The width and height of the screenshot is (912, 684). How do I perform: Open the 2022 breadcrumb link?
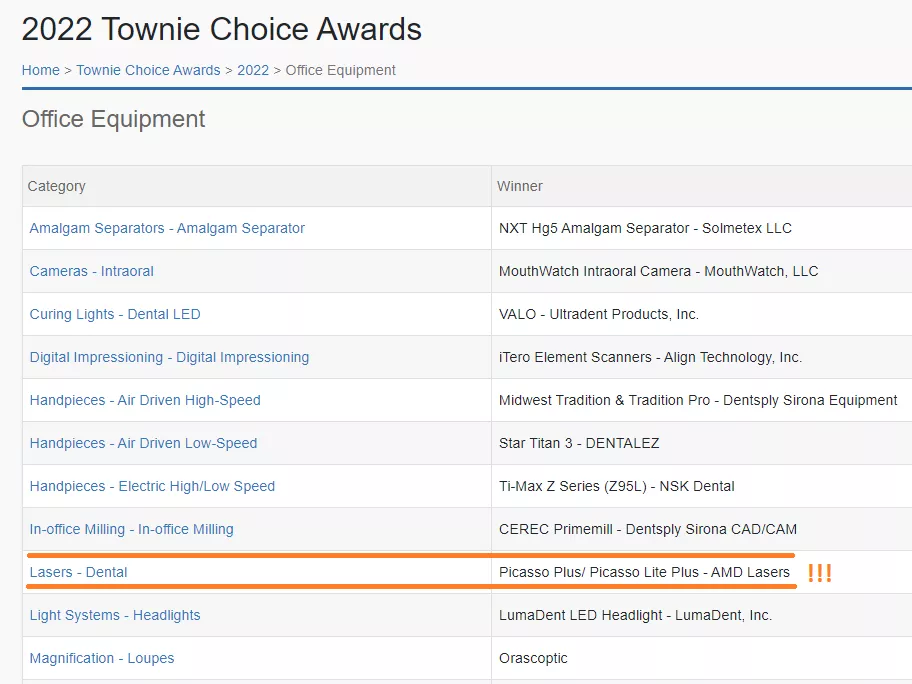point(253,70)
